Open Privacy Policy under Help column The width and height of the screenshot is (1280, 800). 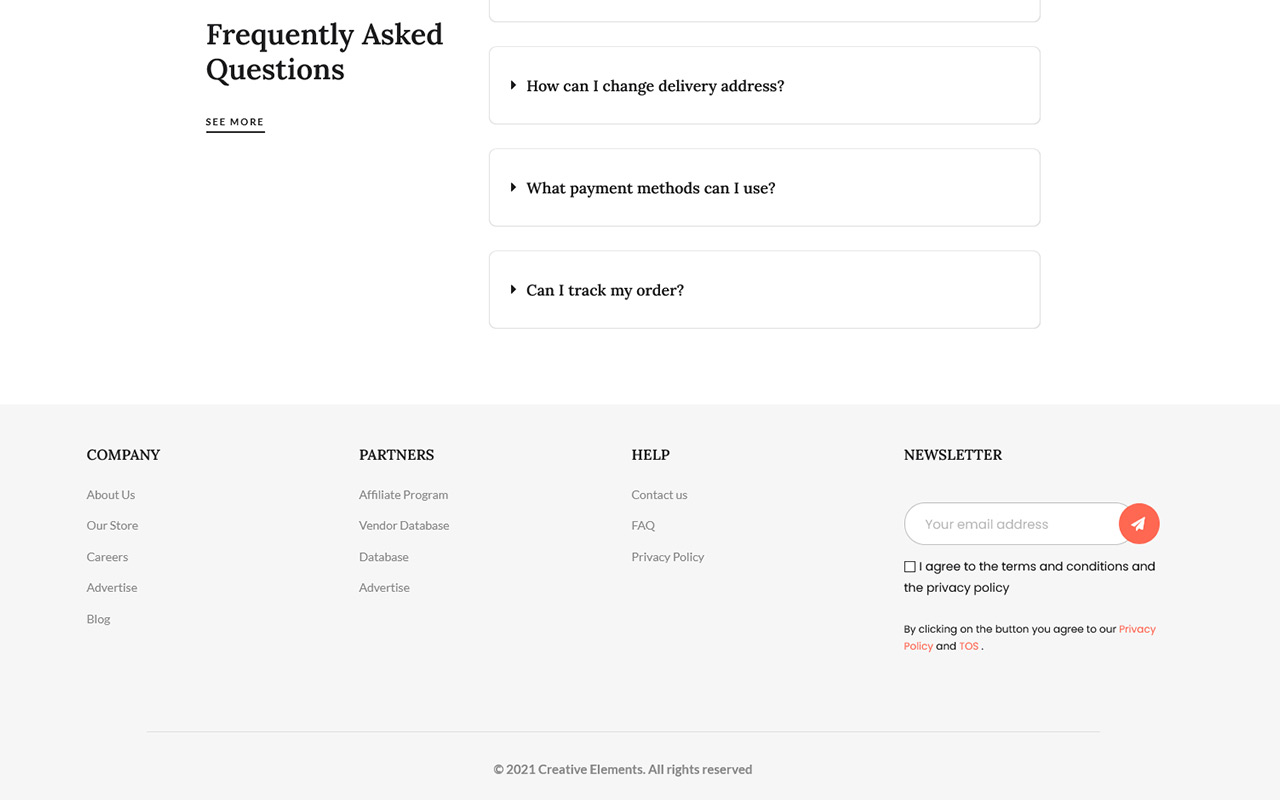click(x=667, y=557)
